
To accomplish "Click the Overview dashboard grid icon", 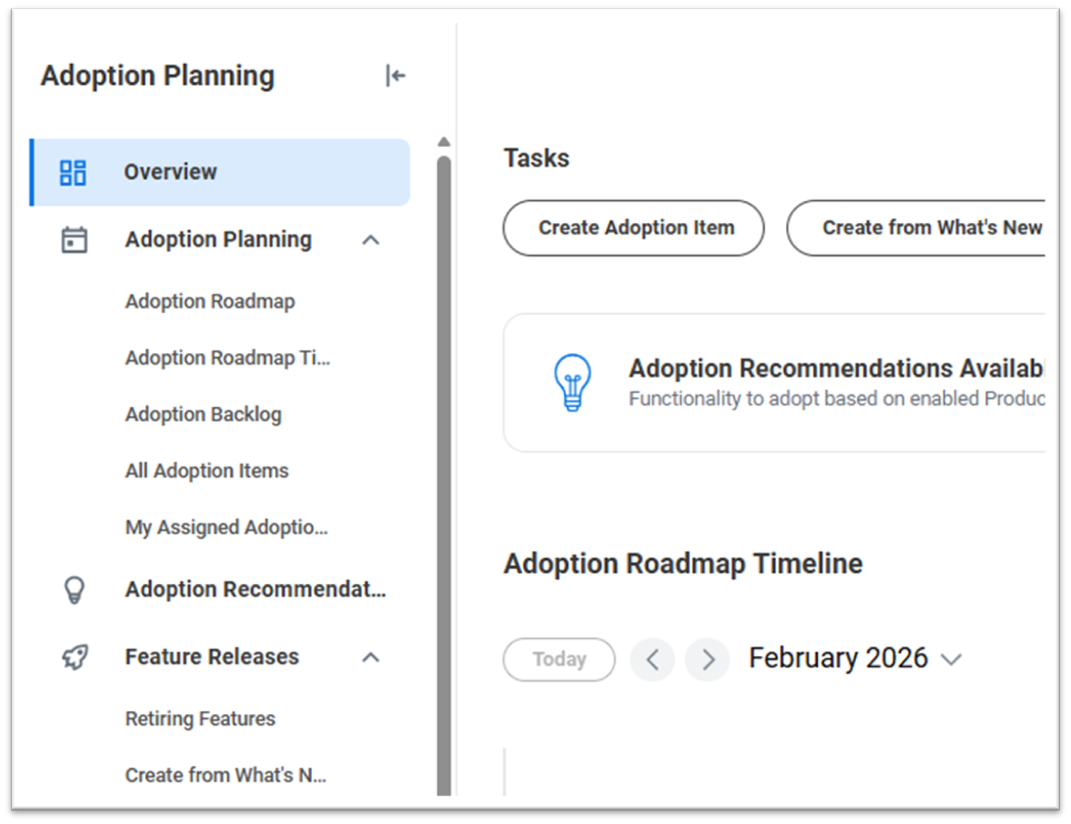I will pyautogui.click(x=73, y=172).
